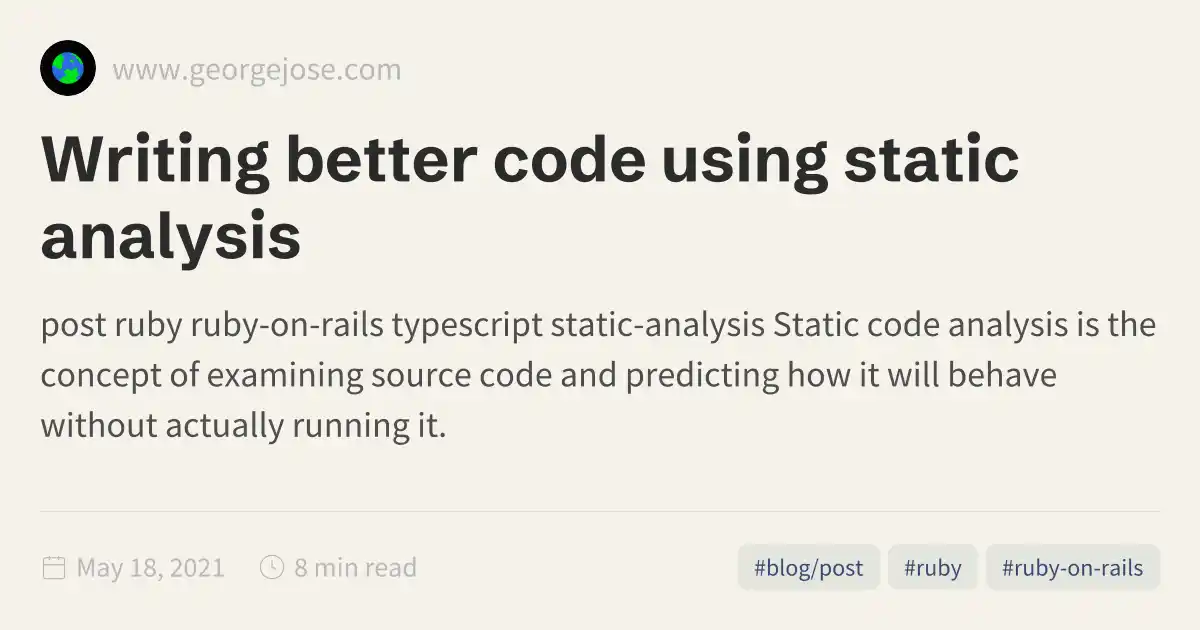This screenshot has height=630, width=1200.
Task: Click the word "analysis" on the title's second line
Action: pos(171,237)
